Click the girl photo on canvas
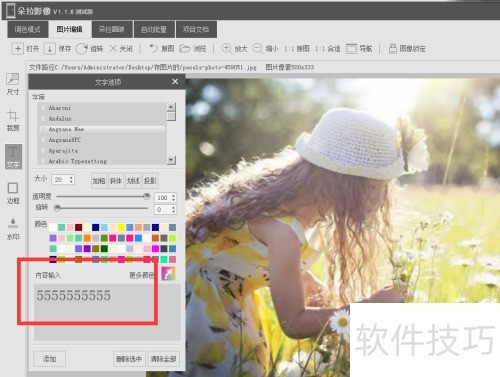500x377 pixels. pos(343,227)
